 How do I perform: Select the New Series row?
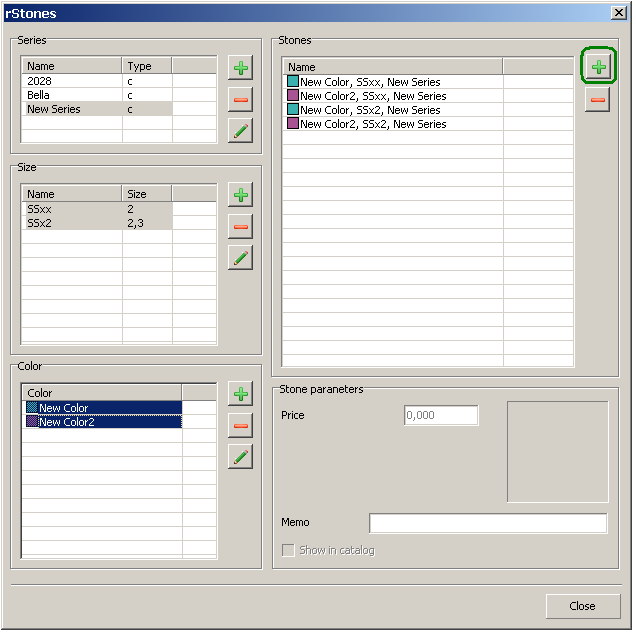point(97,109)
